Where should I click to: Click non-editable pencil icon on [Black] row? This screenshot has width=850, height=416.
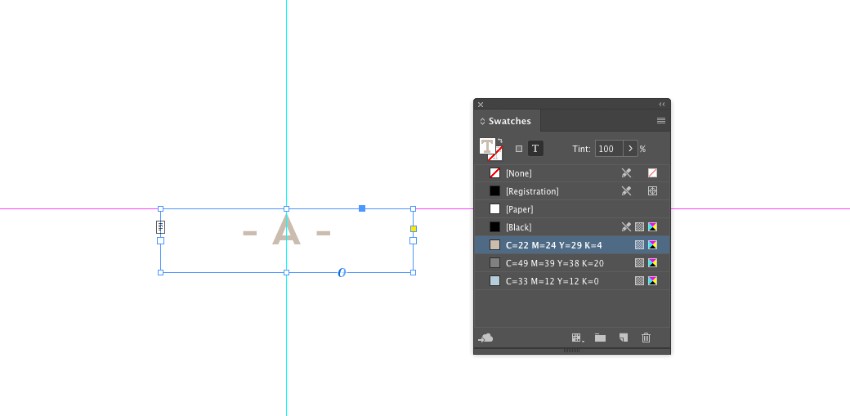626,227
